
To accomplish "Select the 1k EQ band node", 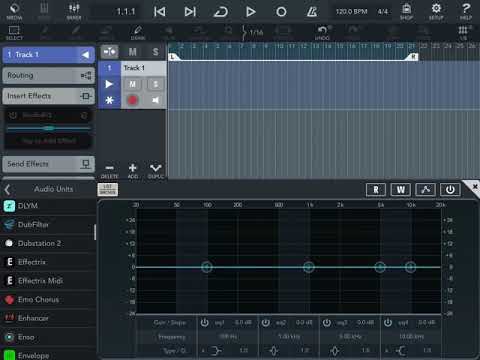I will [309, 267].
